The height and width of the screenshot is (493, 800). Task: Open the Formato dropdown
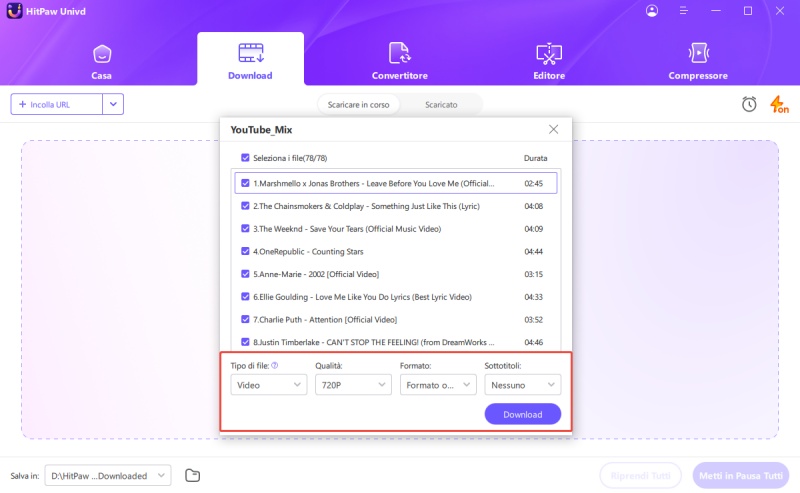pos(438,385)
